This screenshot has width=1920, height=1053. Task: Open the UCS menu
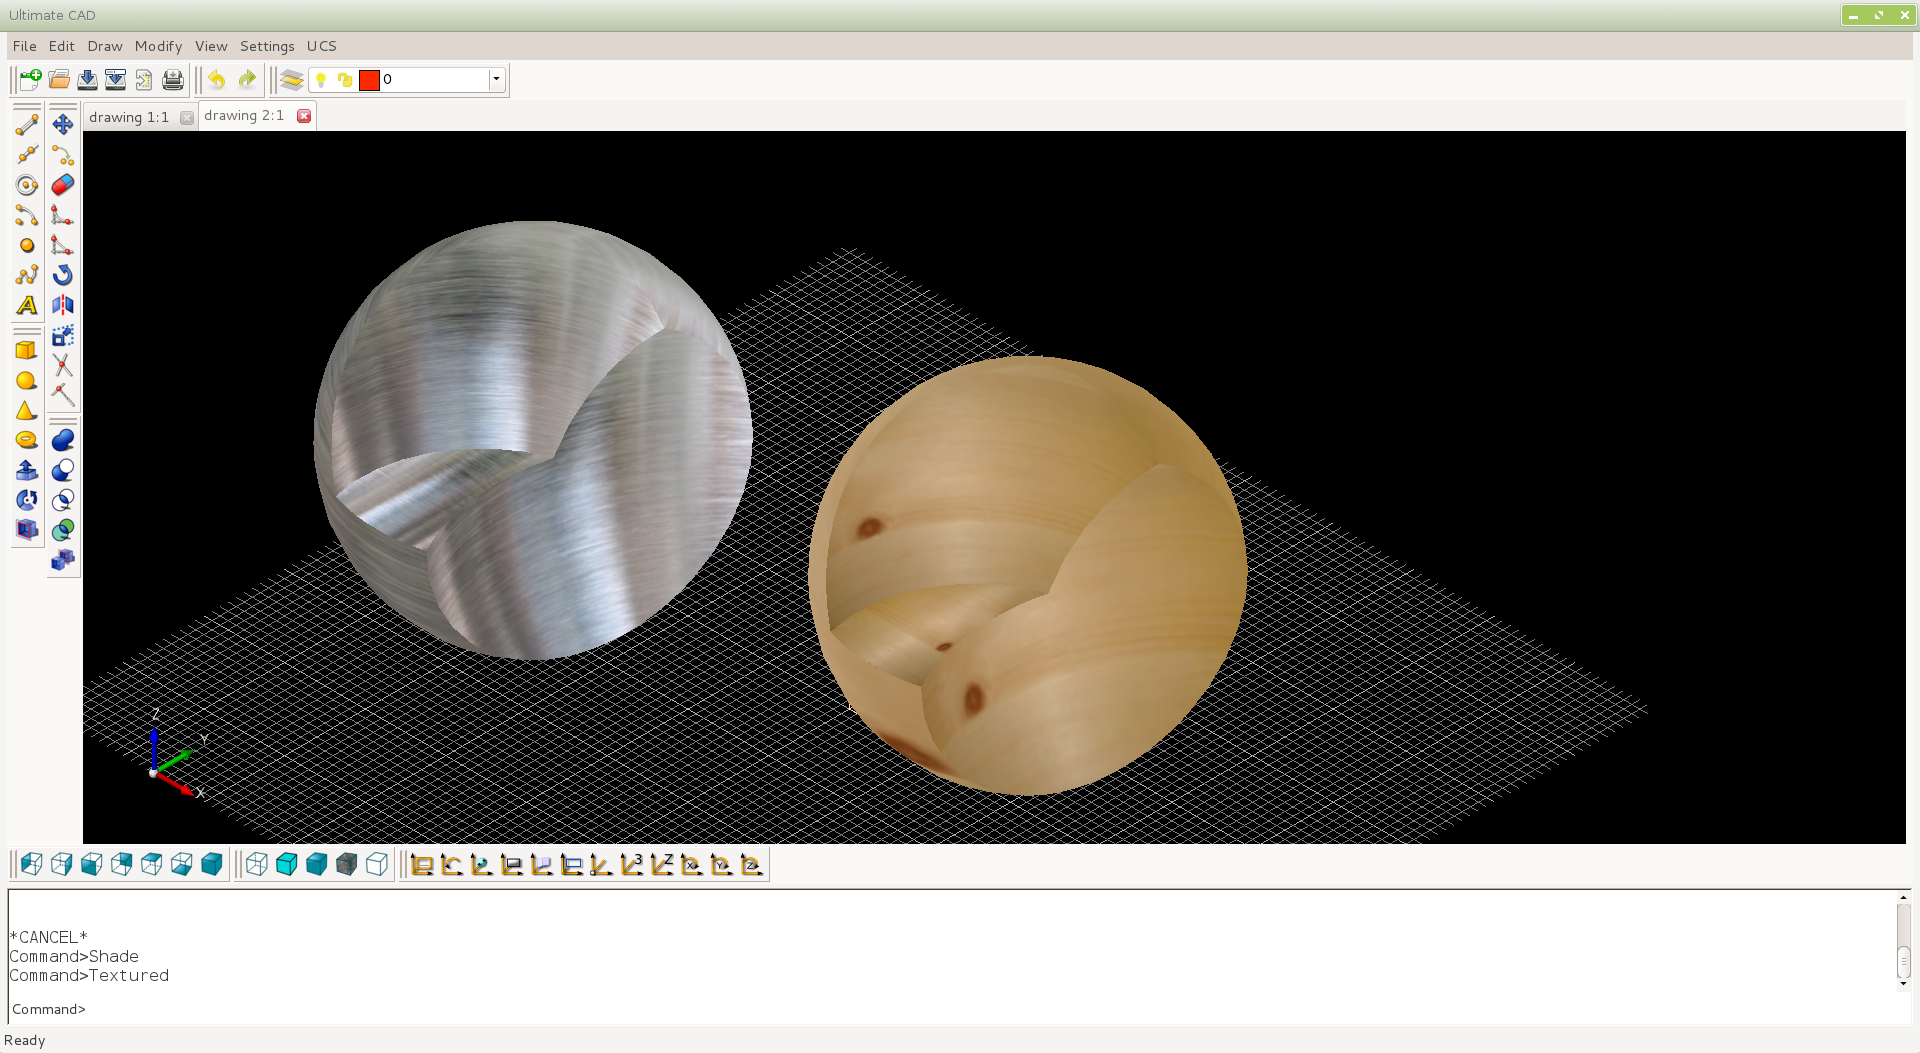point(321,46)
